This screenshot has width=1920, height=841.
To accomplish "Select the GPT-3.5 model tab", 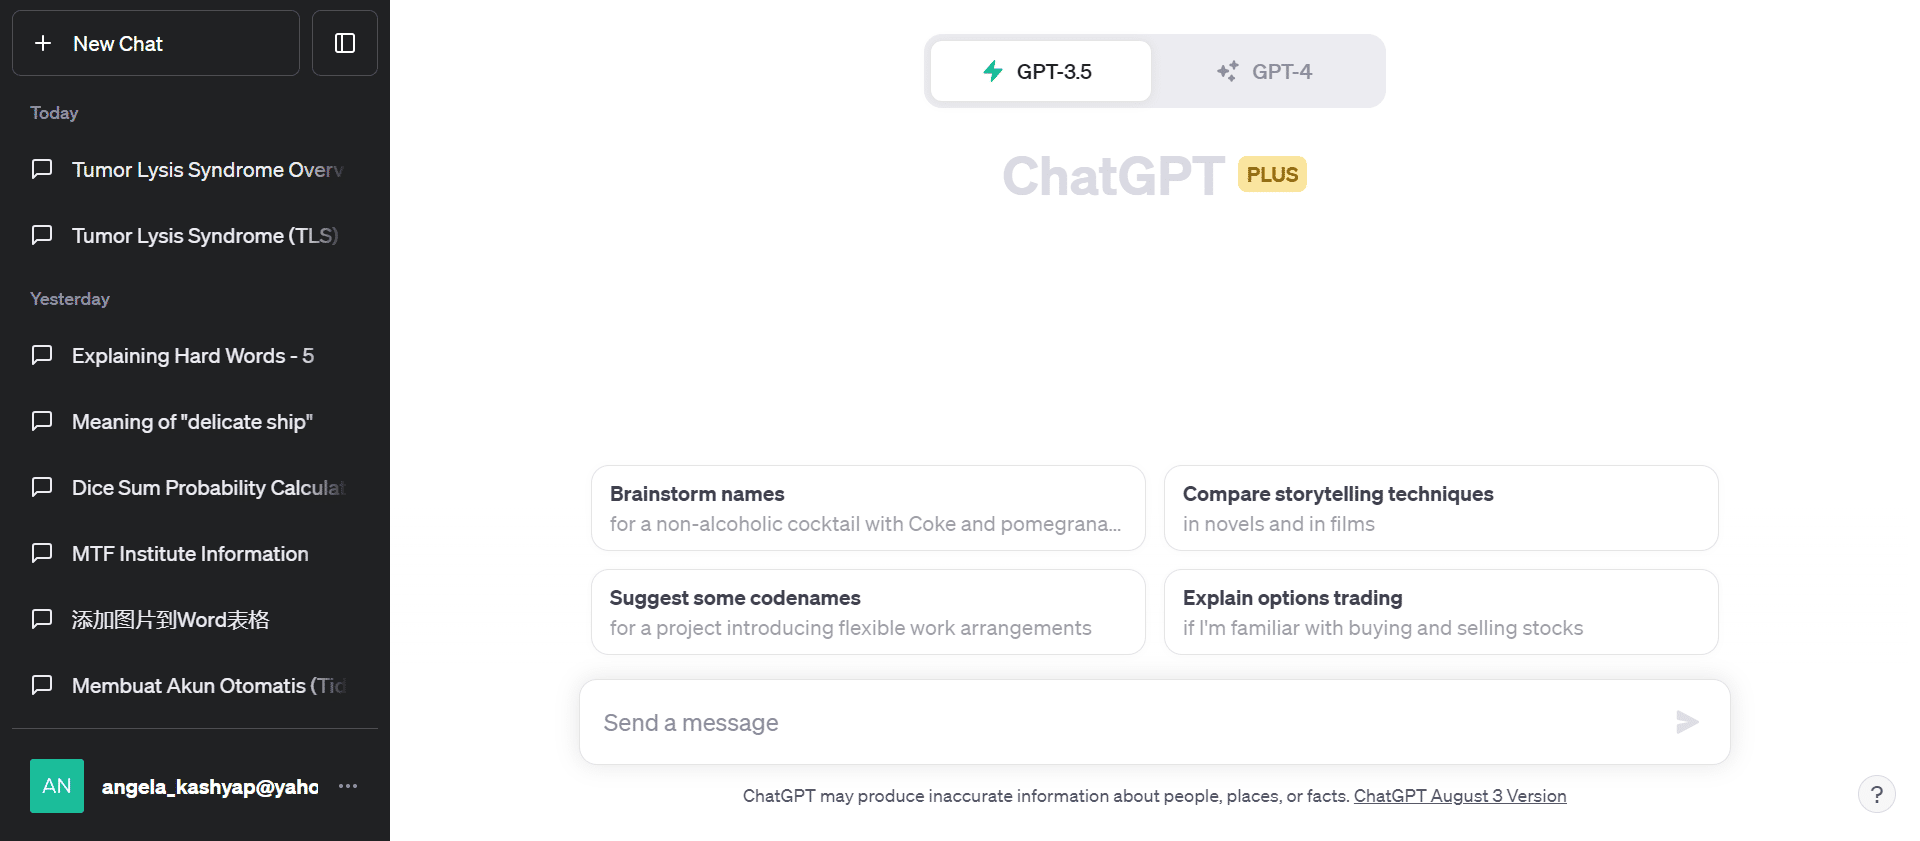I will coord(1040,71).
